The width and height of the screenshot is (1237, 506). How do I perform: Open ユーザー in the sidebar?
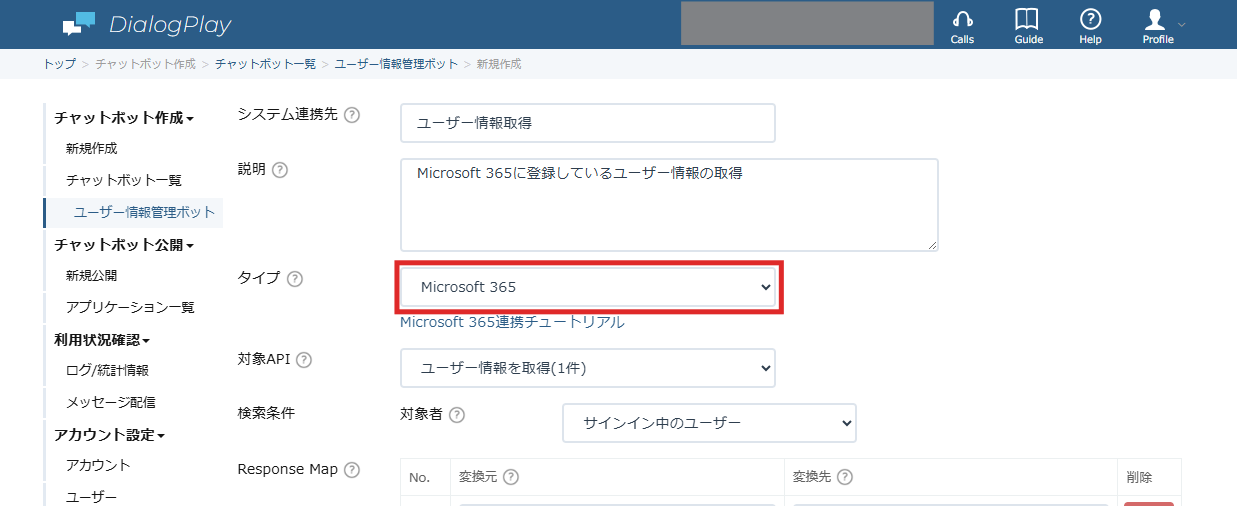tap(92, 497)
